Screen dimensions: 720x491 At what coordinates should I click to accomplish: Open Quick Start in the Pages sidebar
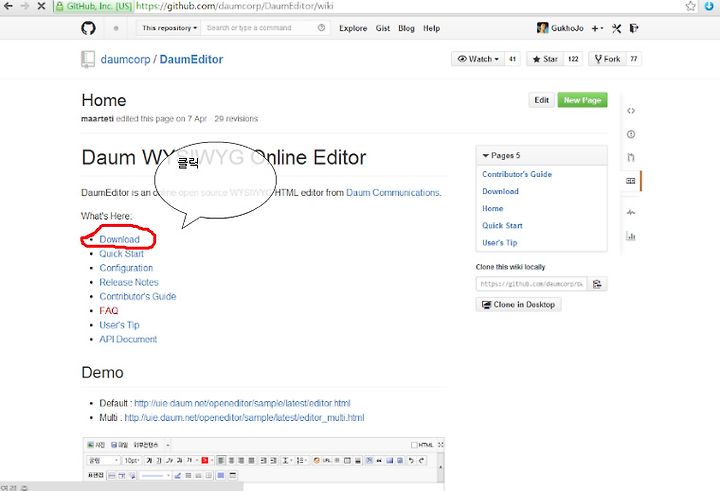(x=502, y=225)
